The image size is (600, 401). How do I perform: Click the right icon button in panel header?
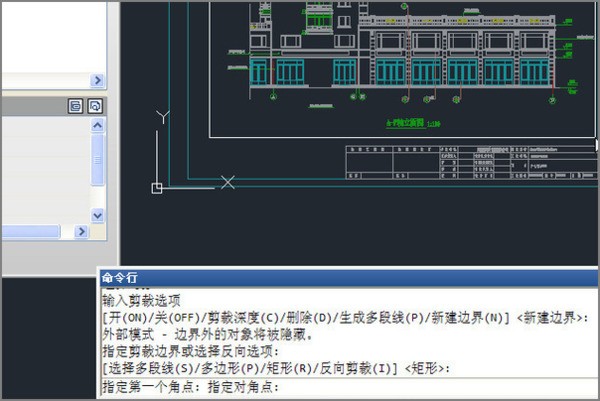[x=95, y=106]
